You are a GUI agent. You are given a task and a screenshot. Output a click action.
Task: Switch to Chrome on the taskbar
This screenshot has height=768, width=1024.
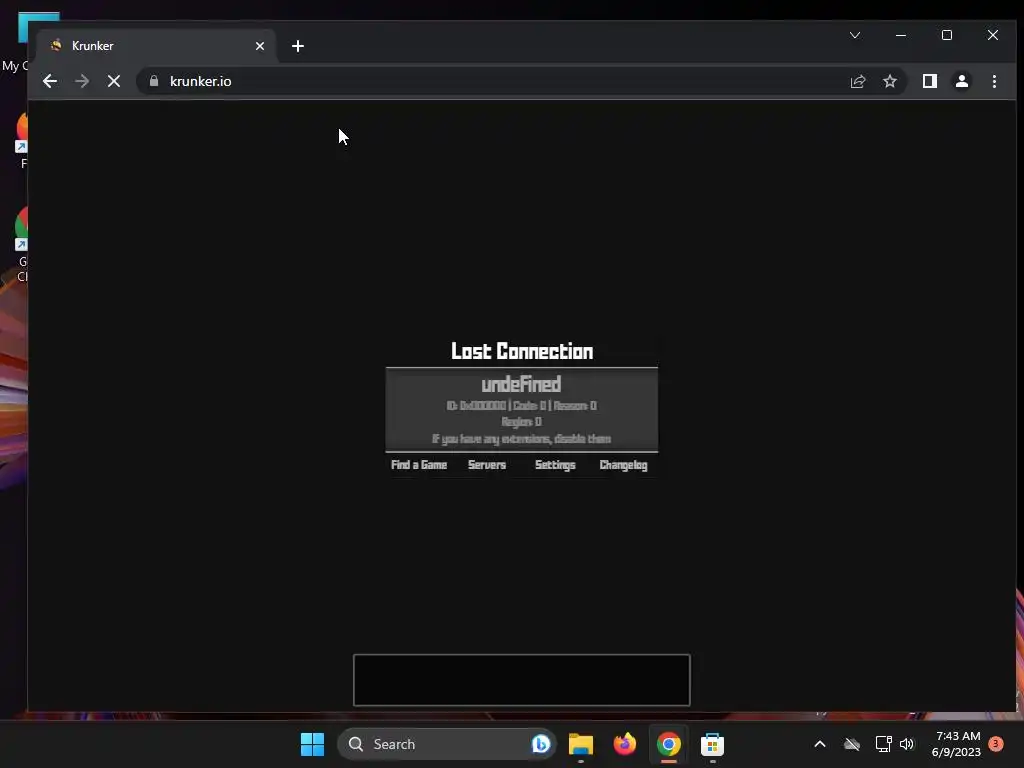pyautogui.click(x=669, y=744)
